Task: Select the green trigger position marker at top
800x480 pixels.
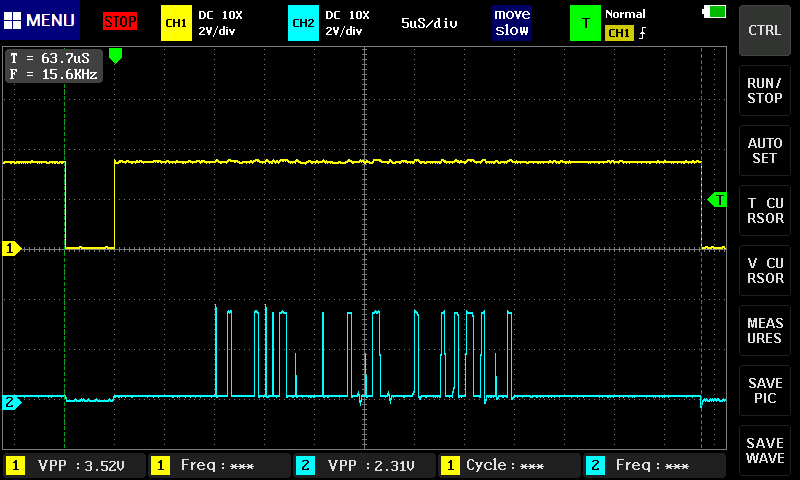Action: coord(115,56)
